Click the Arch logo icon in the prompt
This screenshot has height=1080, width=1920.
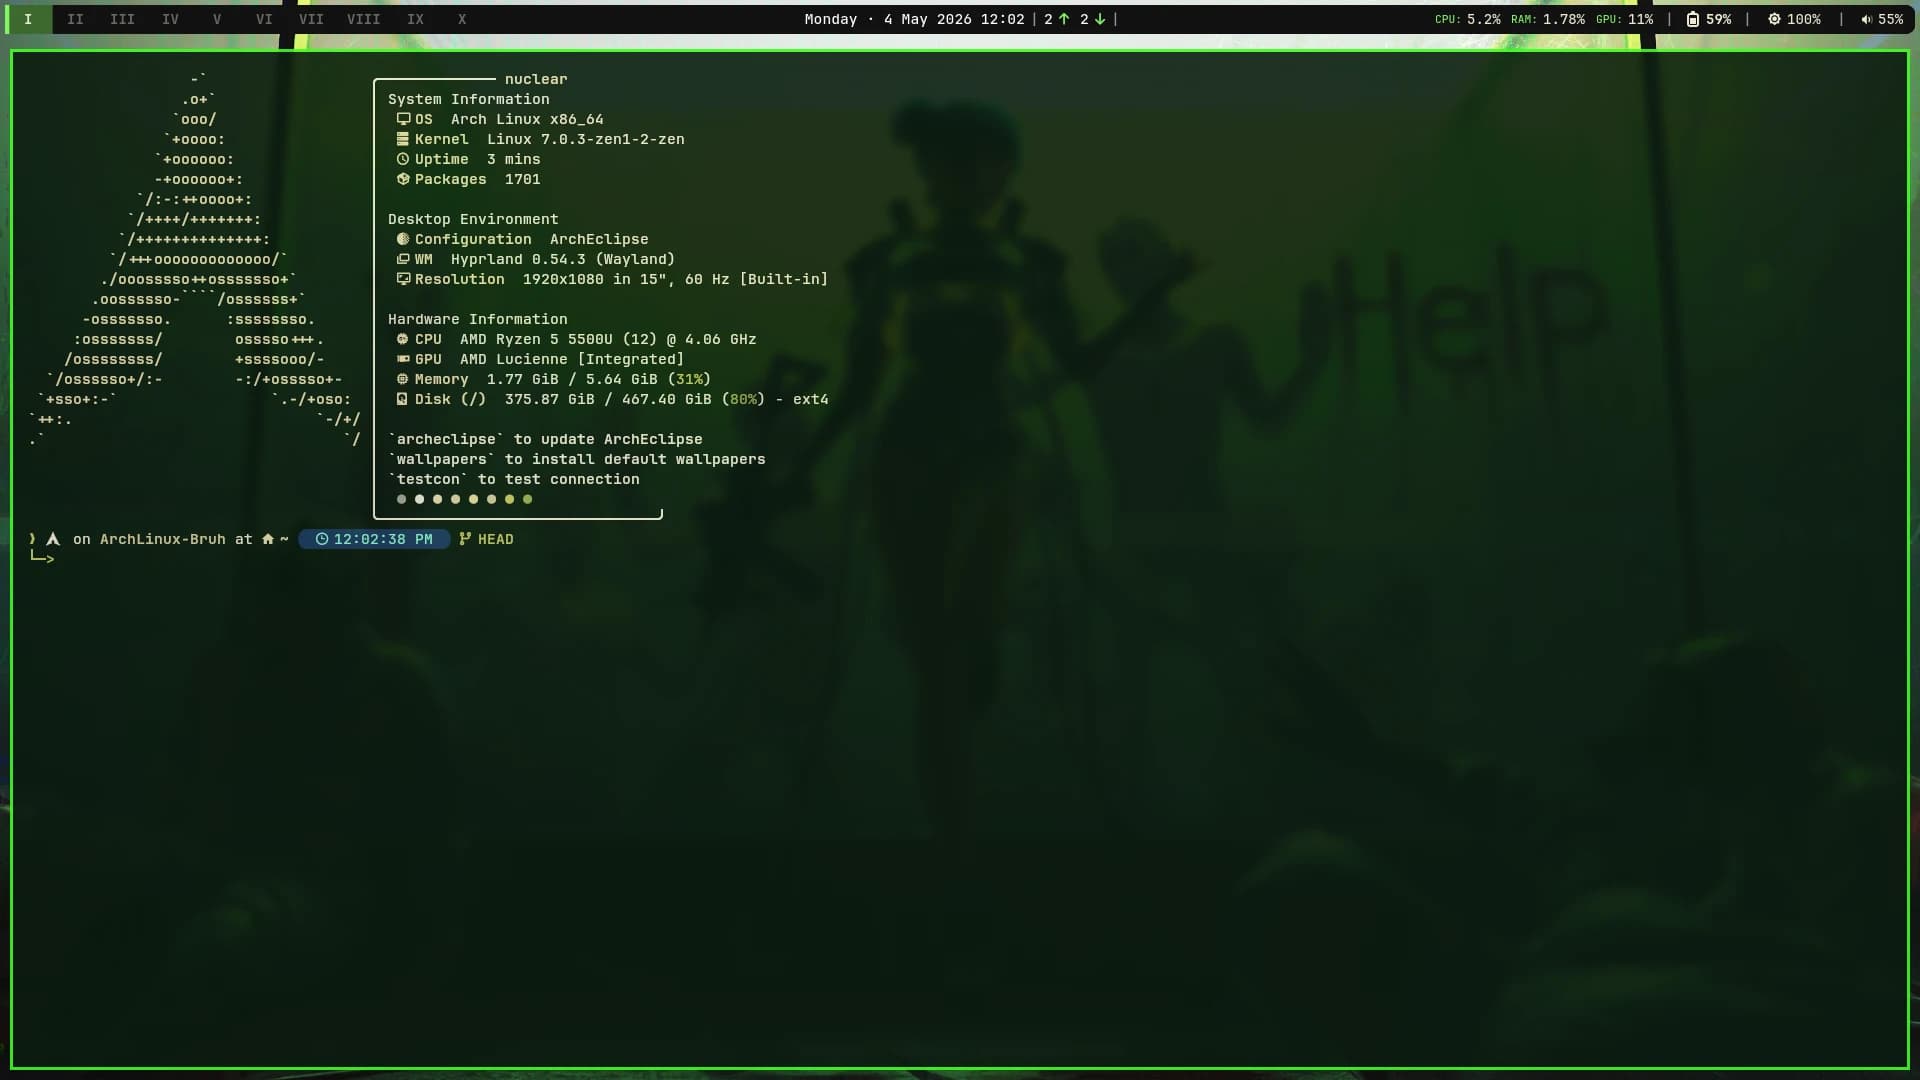(53, 539)
